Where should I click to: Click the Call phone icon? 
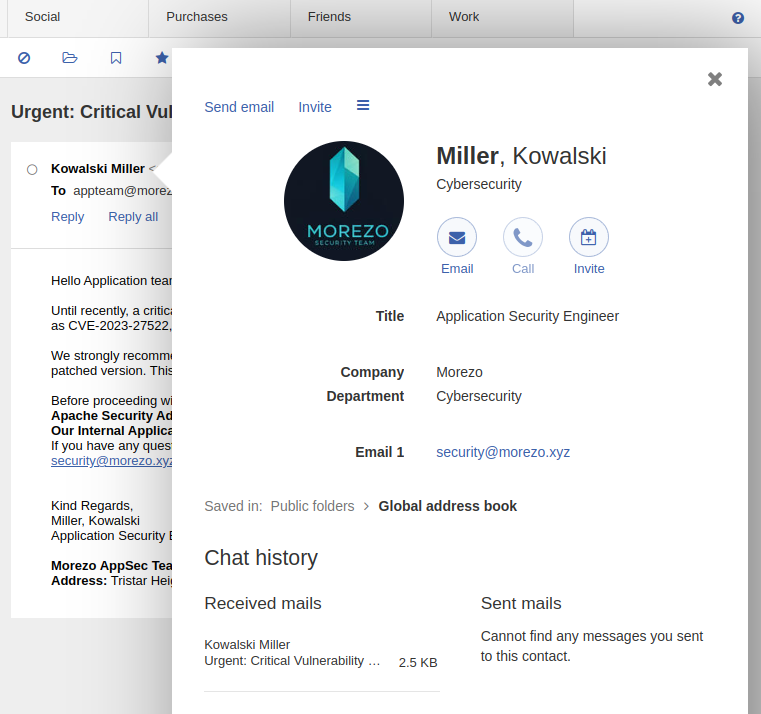[x=522, y=237]
